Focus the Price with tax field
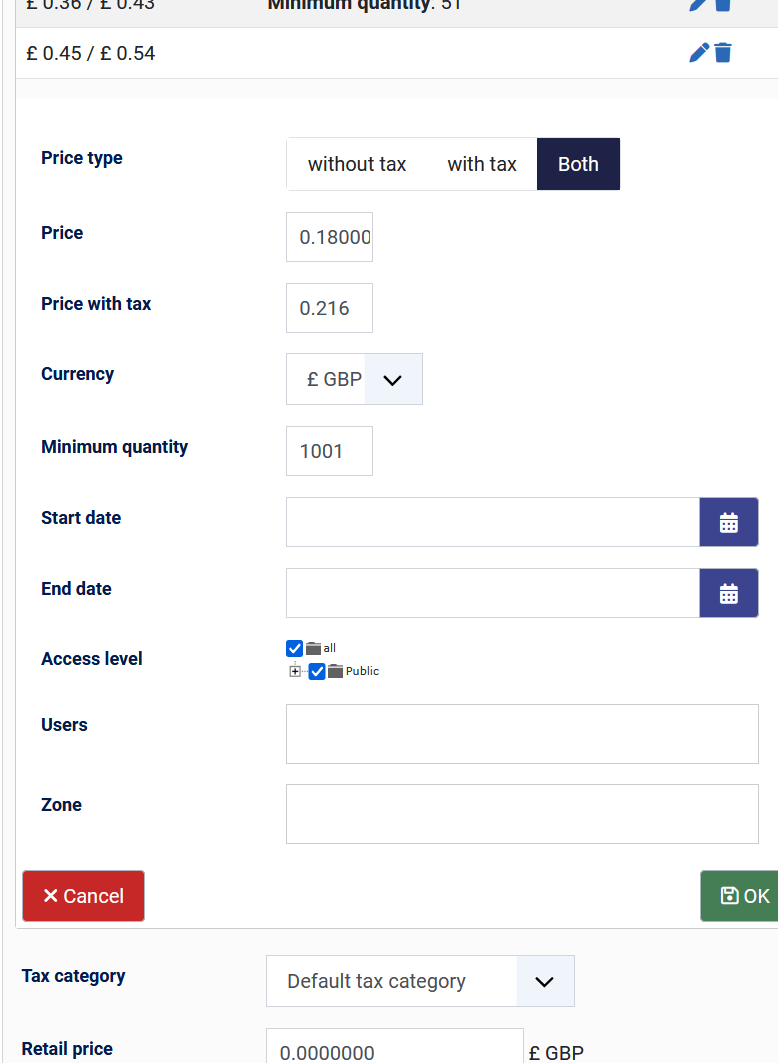 point(329,308)
